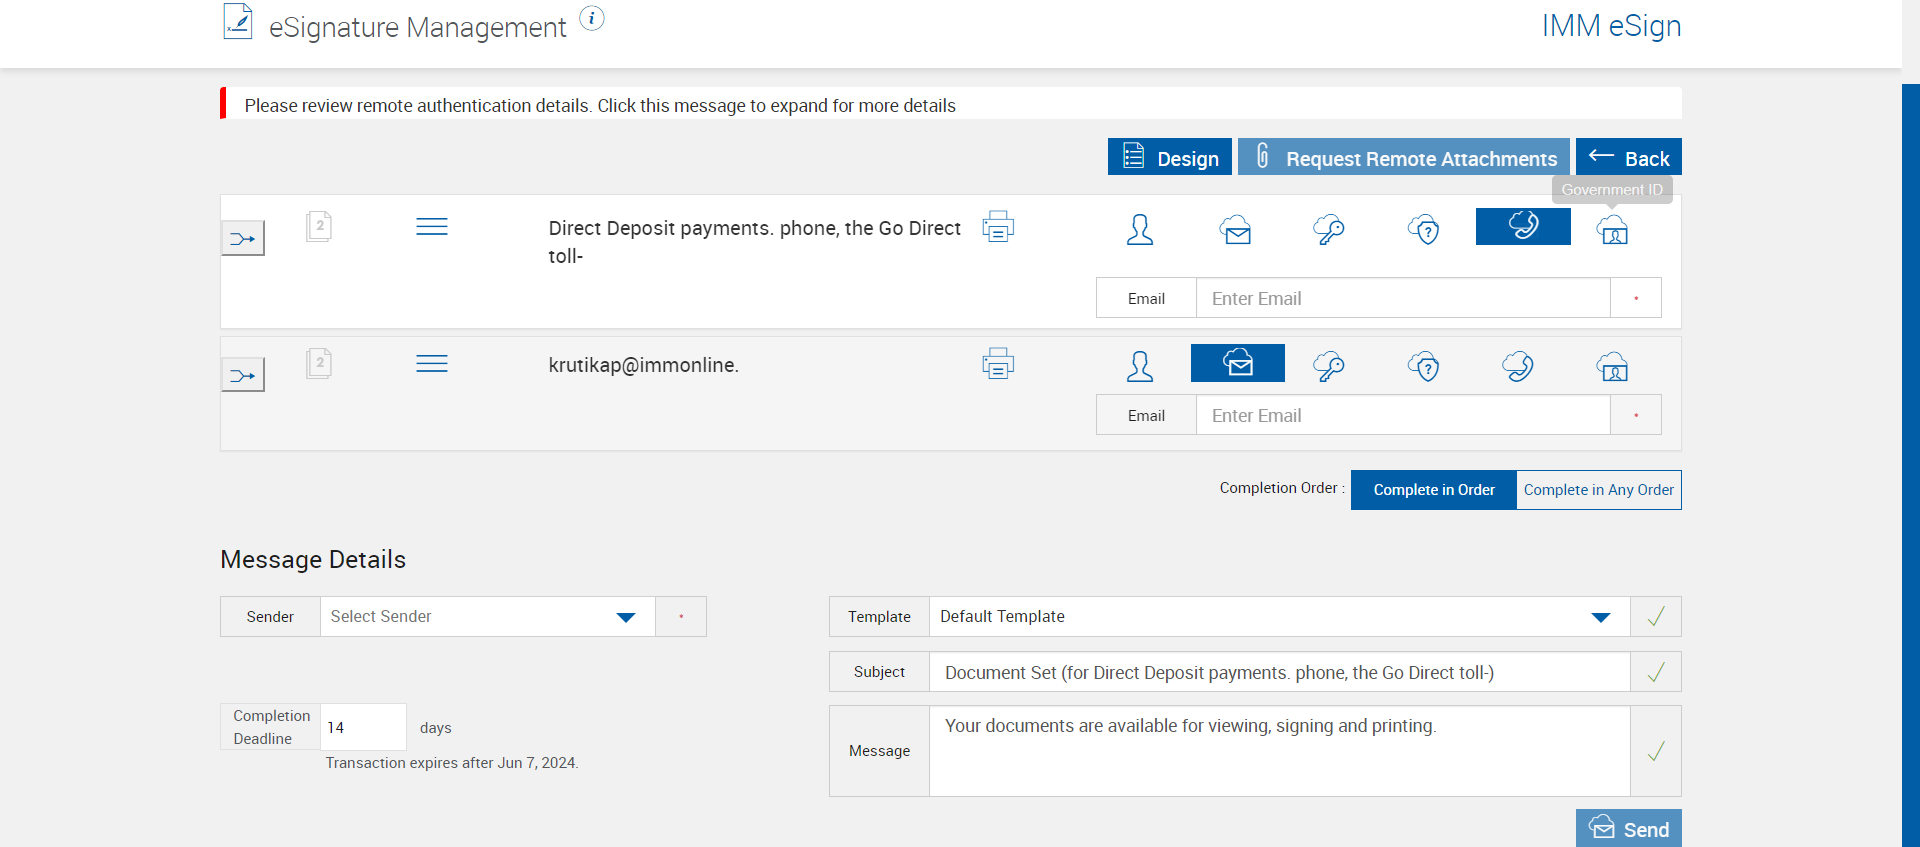Image resolution: width=1920 pixels, height=847 pixels.
Task: Click the document pages icon in first row
Action: [x=318, y=227]
